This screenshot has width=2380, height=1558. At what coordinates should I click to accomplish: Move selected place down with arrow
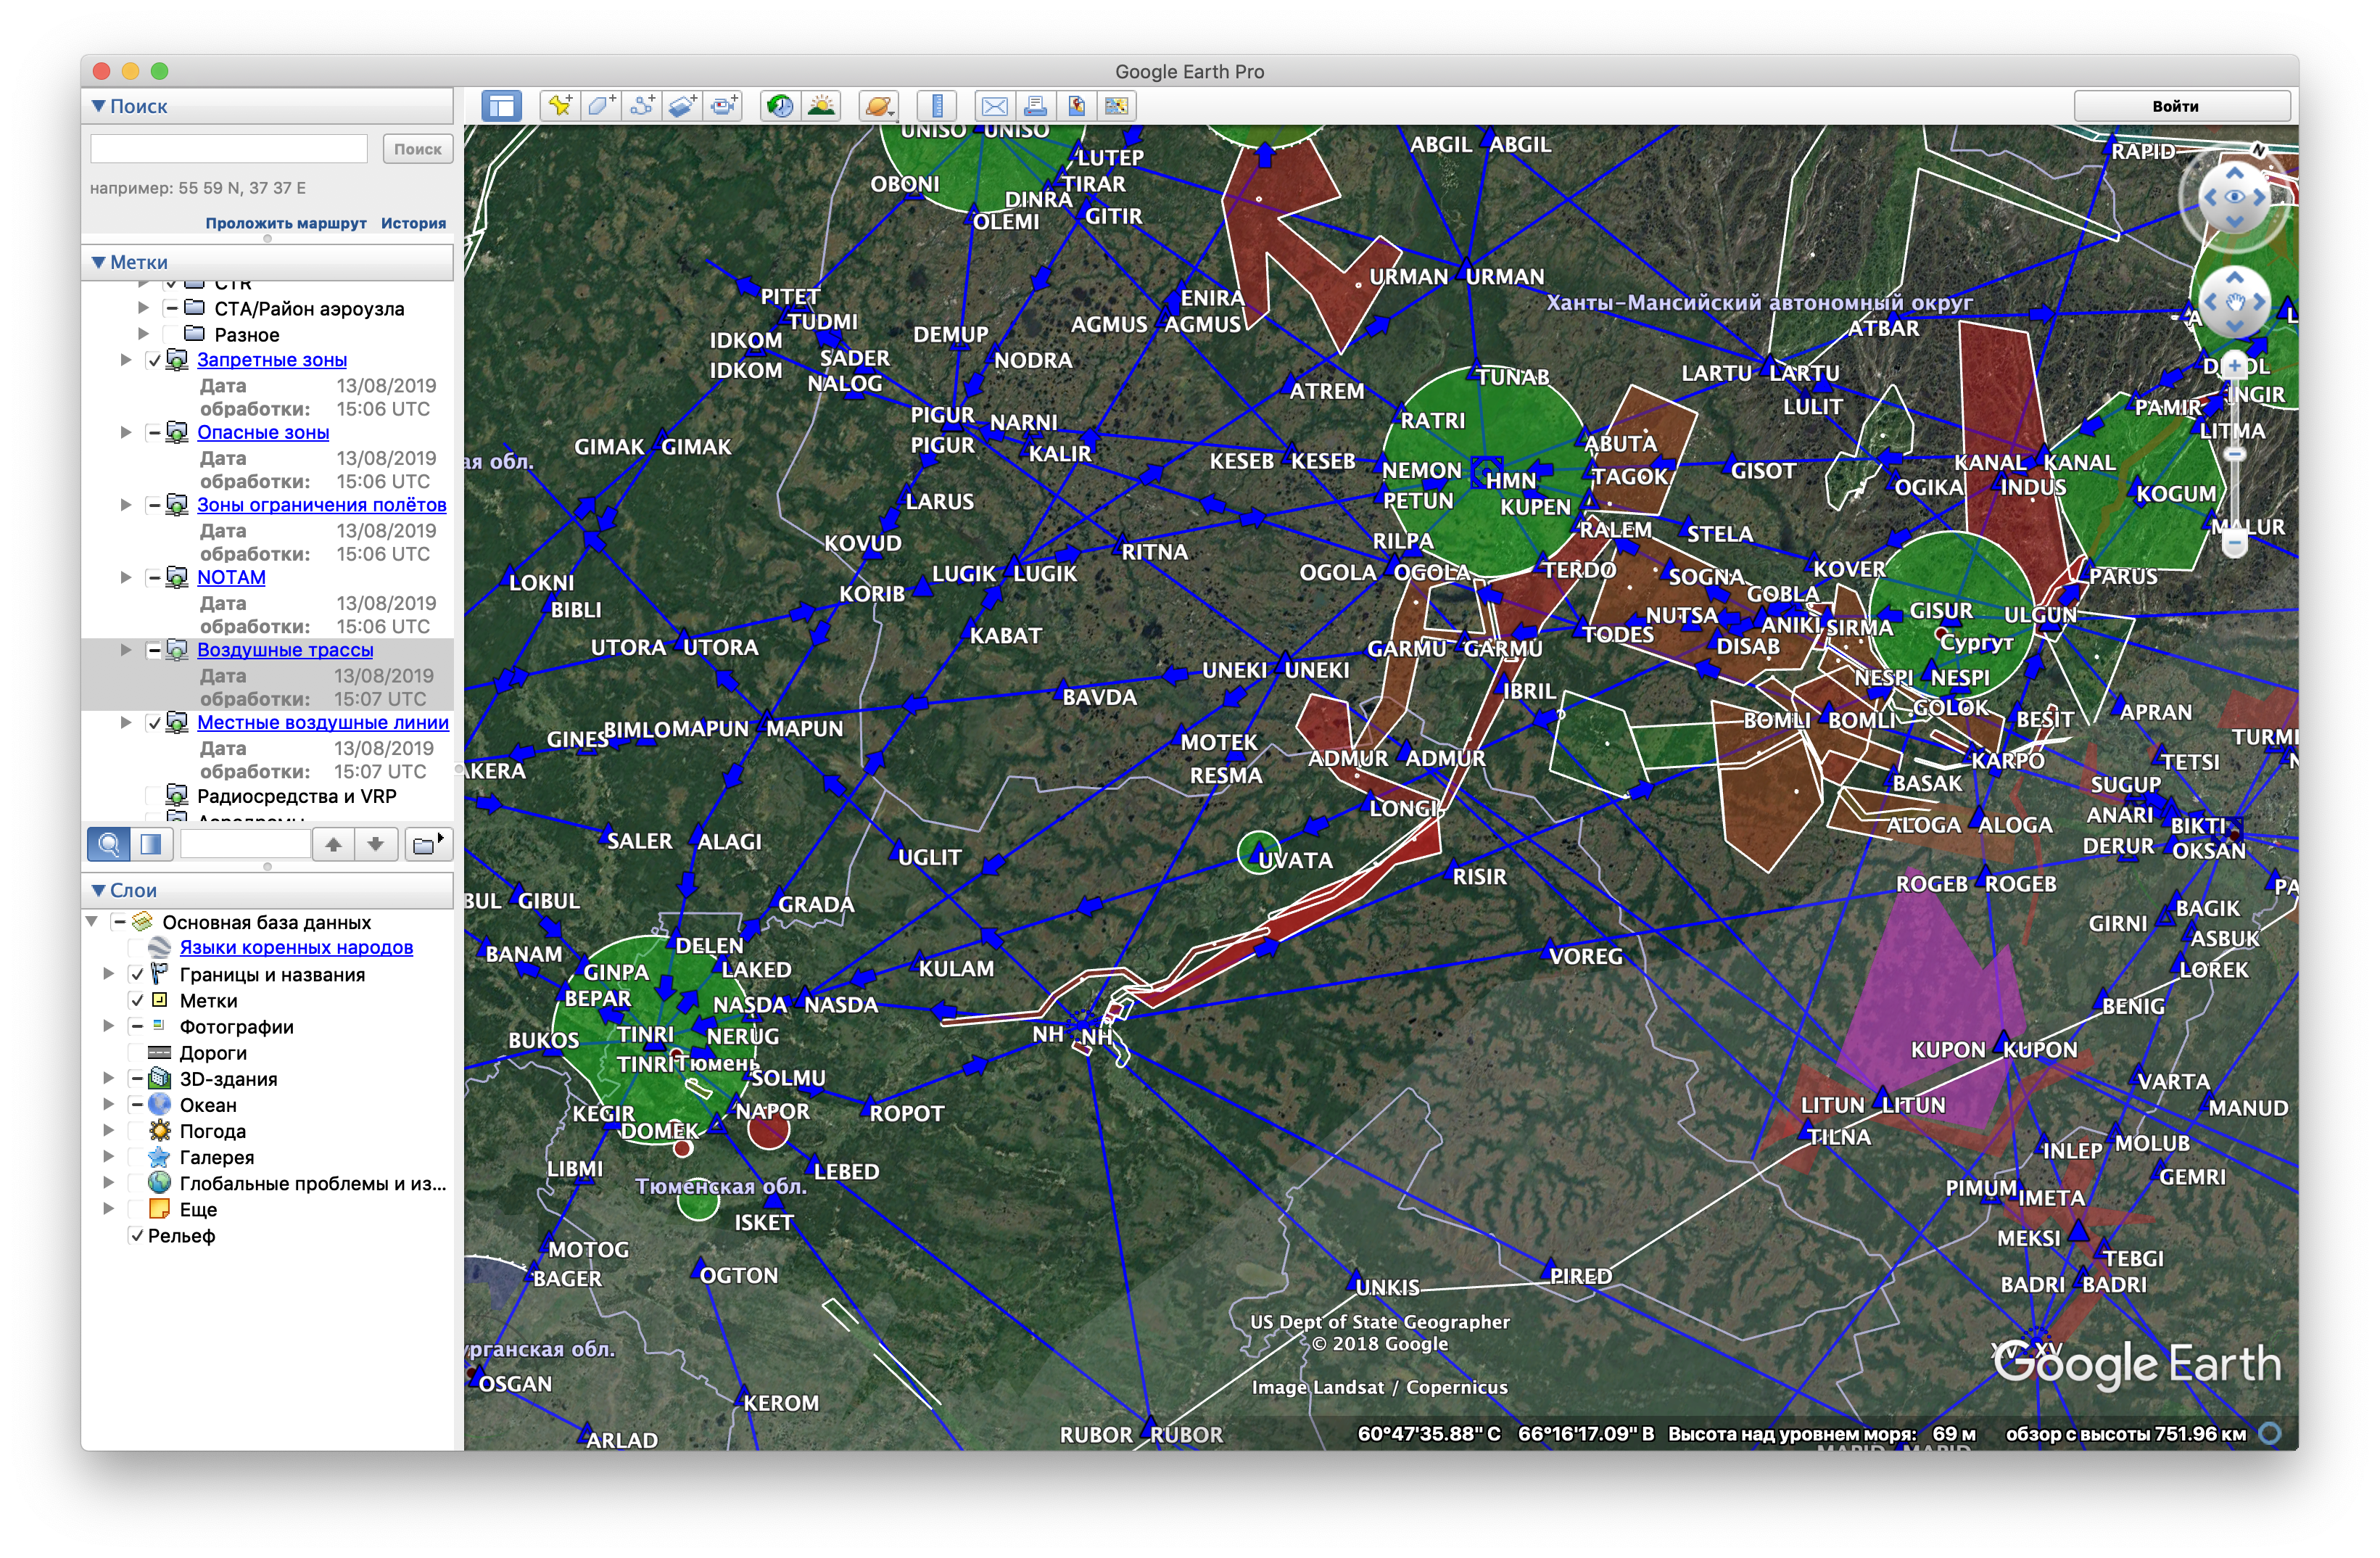tap(376, 844)
